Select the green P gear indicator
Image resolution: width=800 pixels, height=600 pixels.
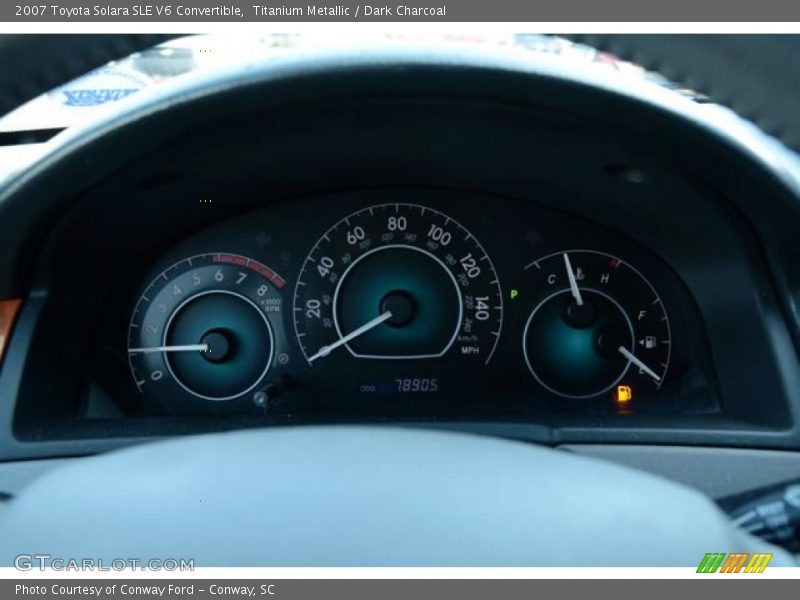pyautogui.click(x=513, y=293)
